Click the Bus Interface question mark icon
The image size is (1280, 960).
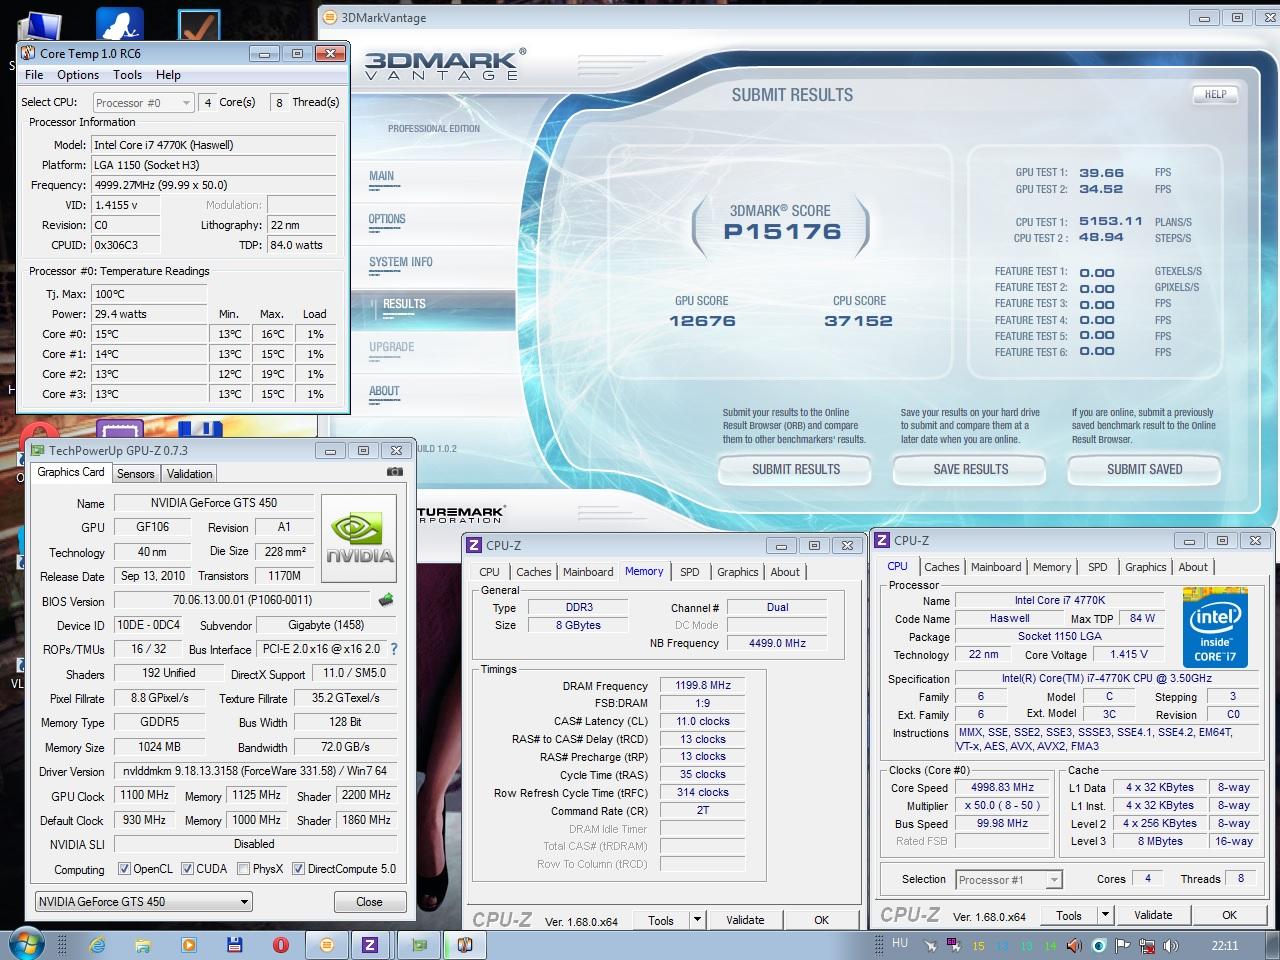pyautogui.click(x=394, y=649)
